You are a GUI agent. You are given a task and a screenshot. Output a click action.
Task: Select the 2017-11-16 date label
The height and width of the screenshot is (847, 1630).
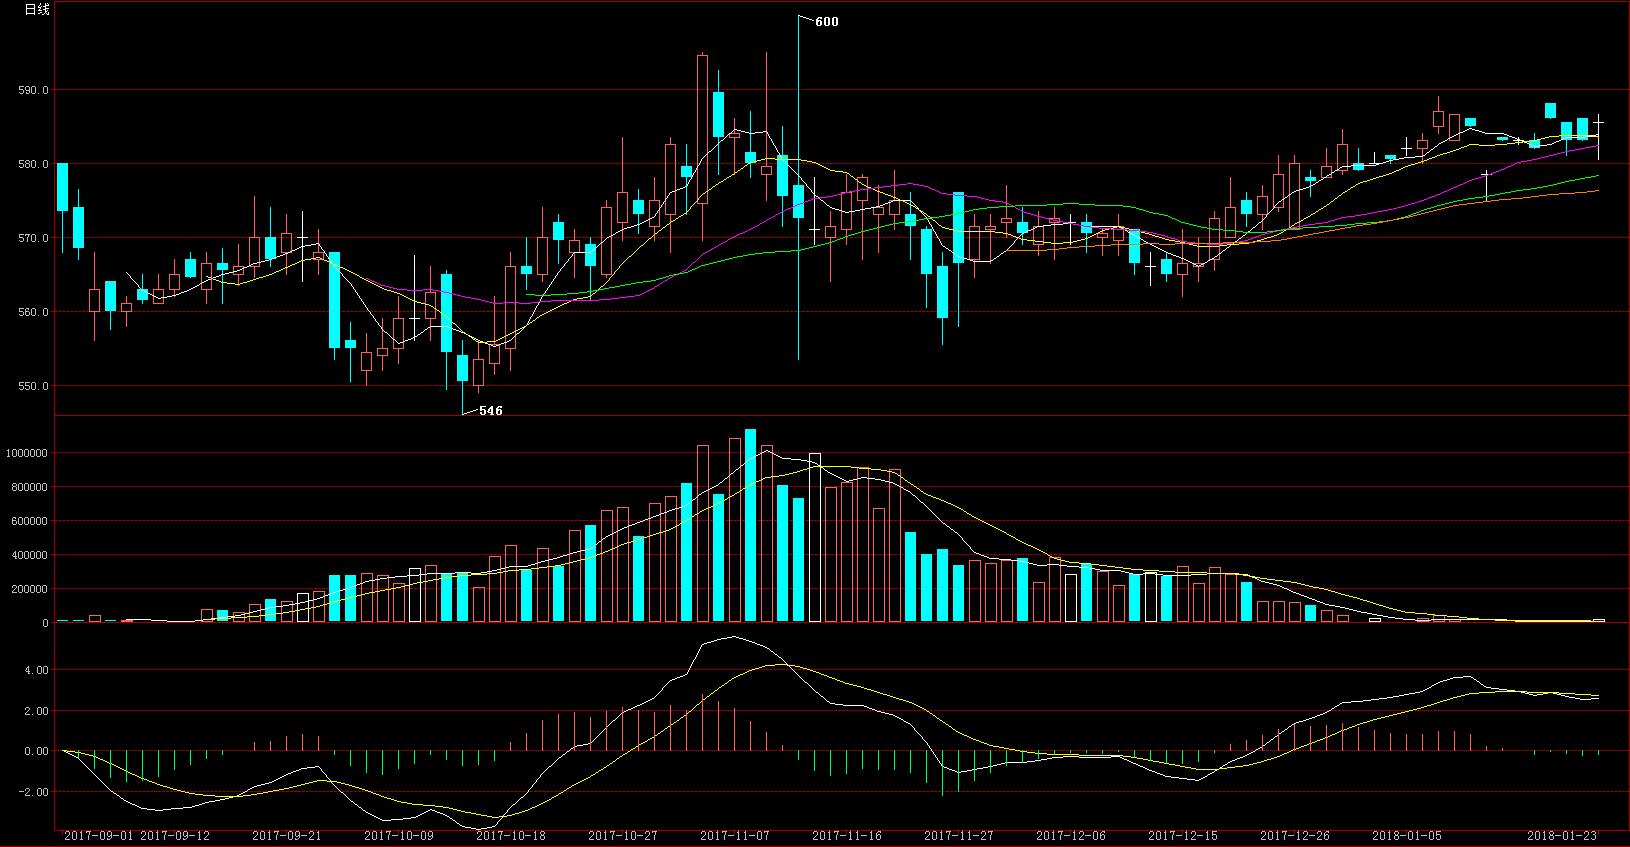847,835
